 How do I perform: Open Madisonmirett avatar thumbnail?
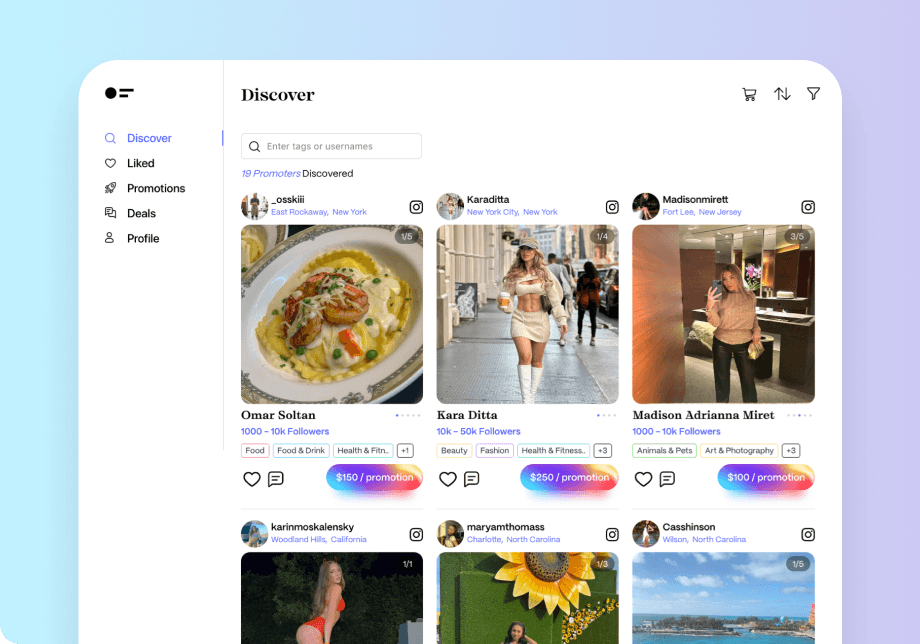coord(646,206)
